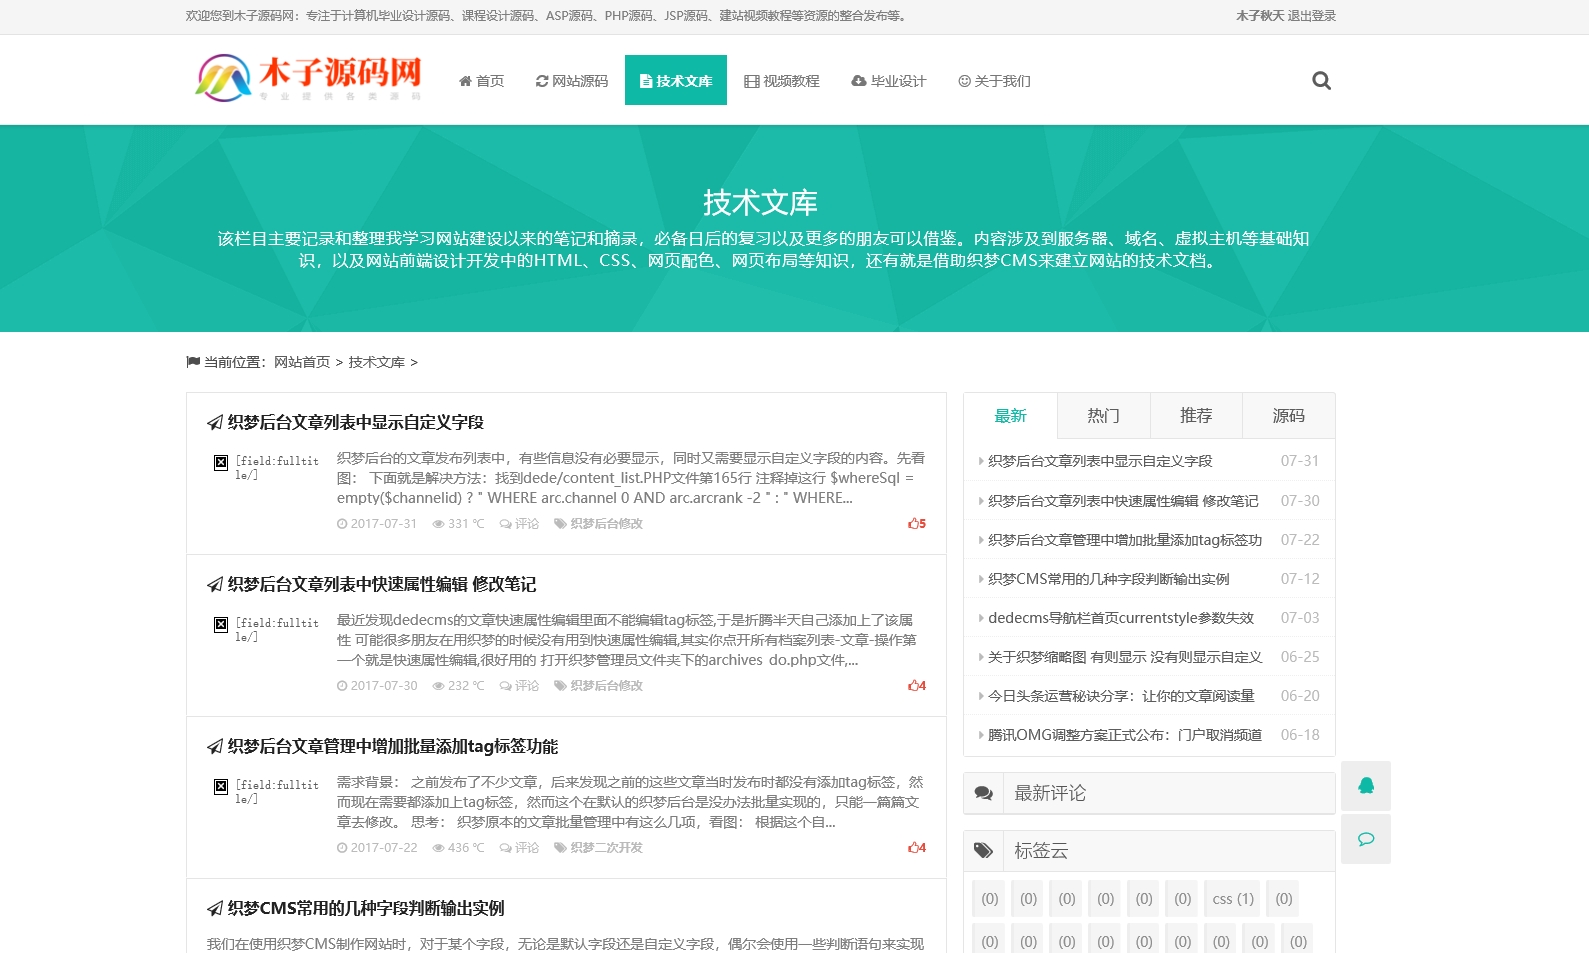Click the 评论 link under 2017-07-22 article
1589x953 pixels.
(520, 848)
